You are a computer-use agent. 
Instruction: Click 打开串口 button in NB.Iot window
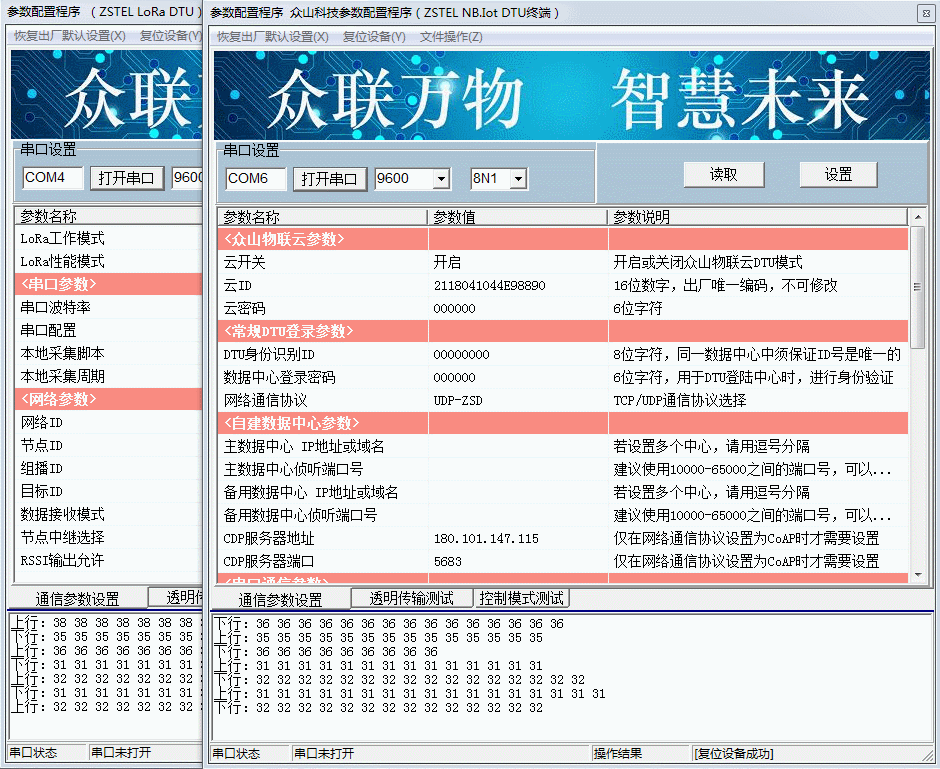tap(330, 179)
